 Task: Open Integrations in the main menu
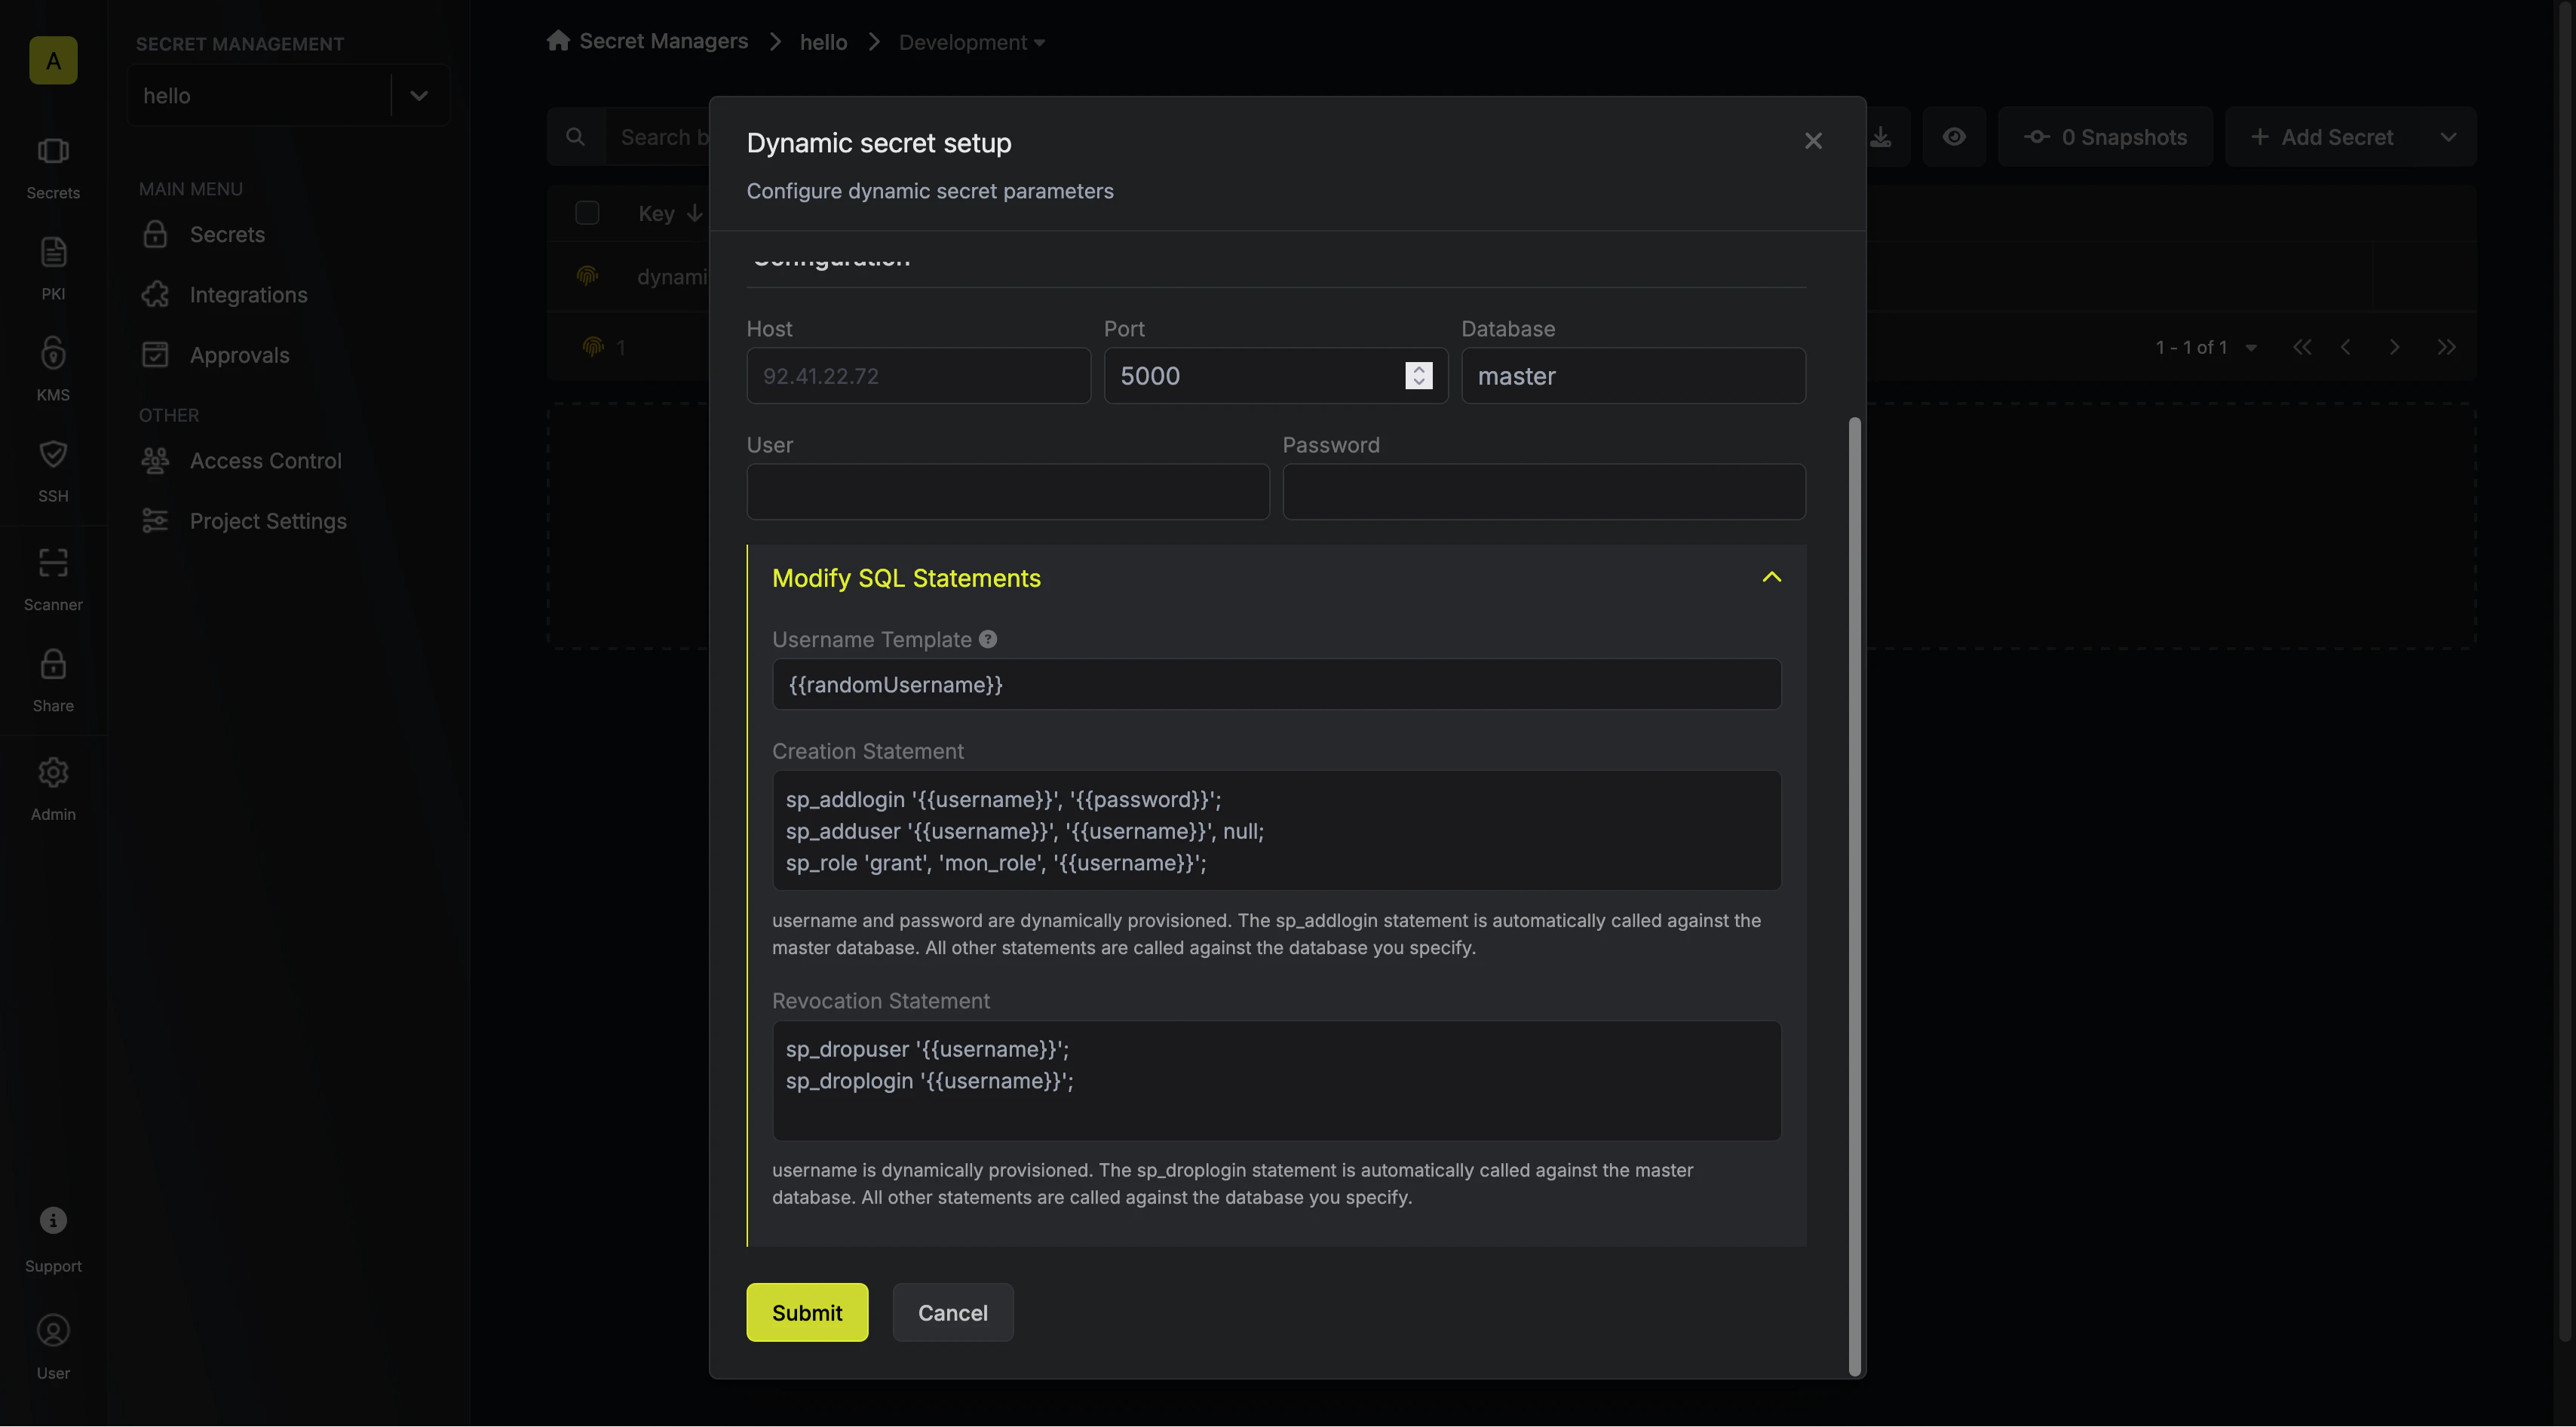pos(248,294)
